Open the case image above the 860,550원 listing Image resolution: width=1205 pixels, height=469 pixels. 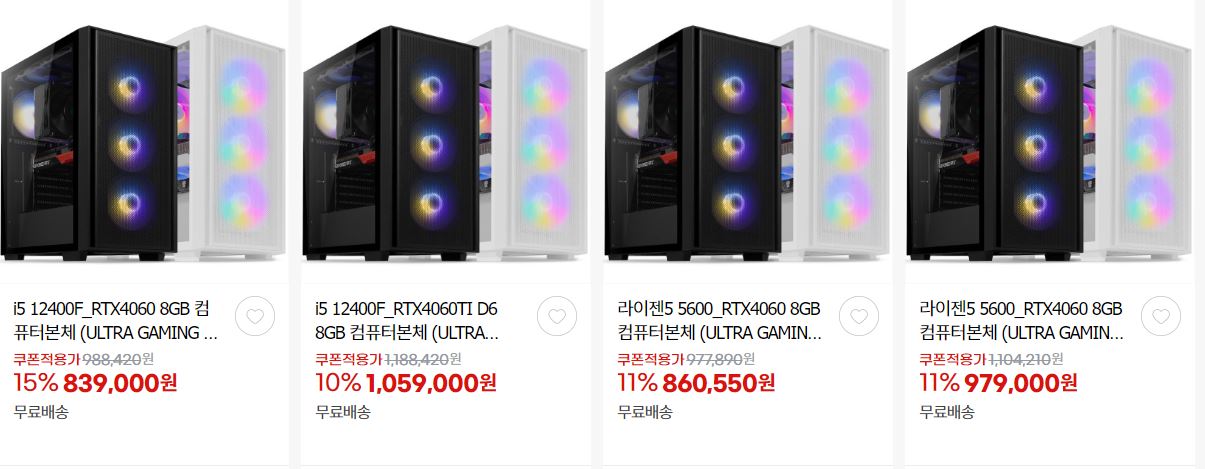point(748,141)
